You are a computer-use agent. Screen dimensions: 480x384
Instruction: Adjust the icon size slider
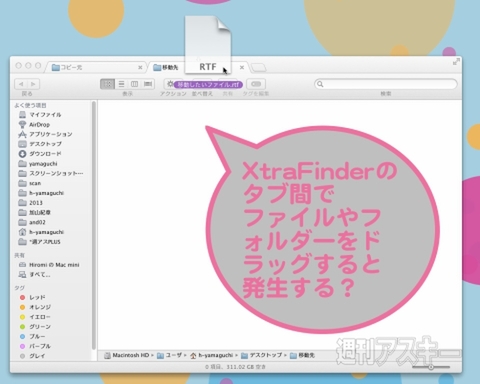431,367
